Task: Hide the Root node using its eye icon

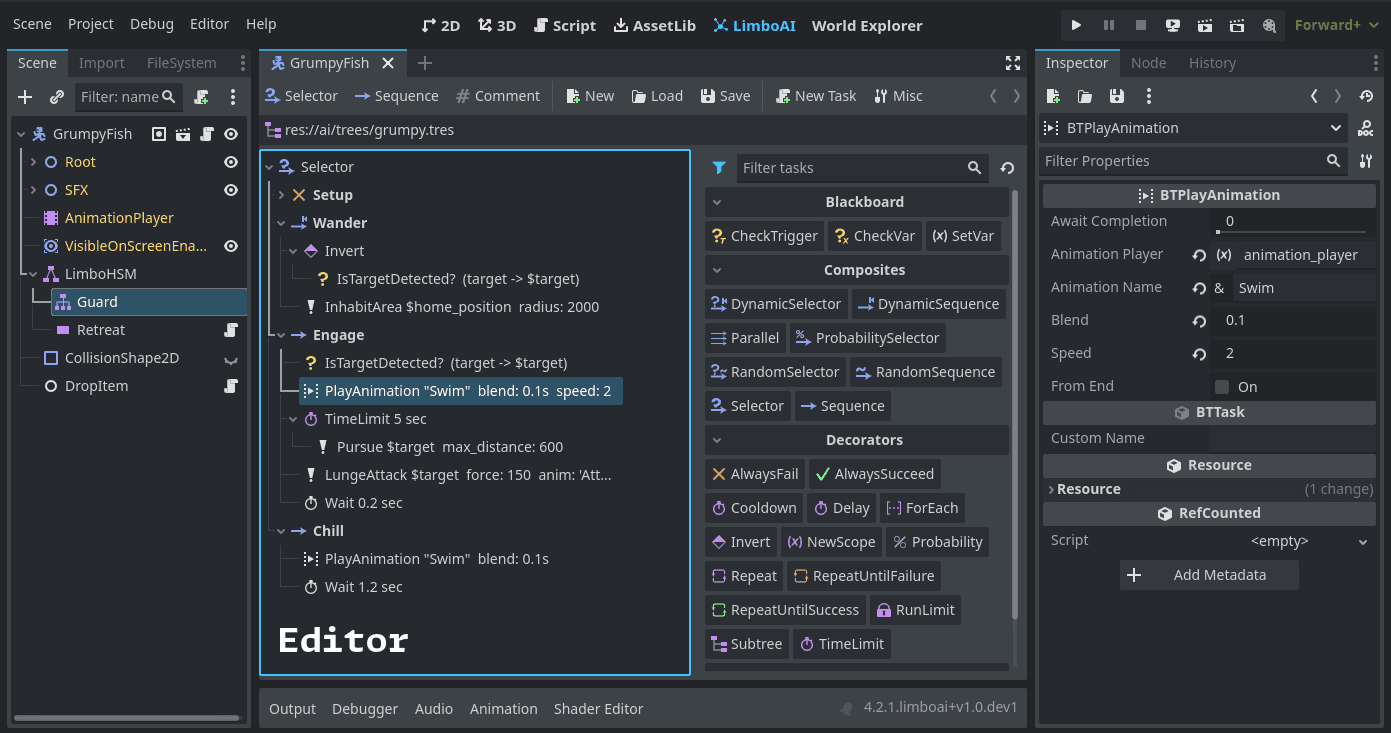Action: click(x=230, y=161)
